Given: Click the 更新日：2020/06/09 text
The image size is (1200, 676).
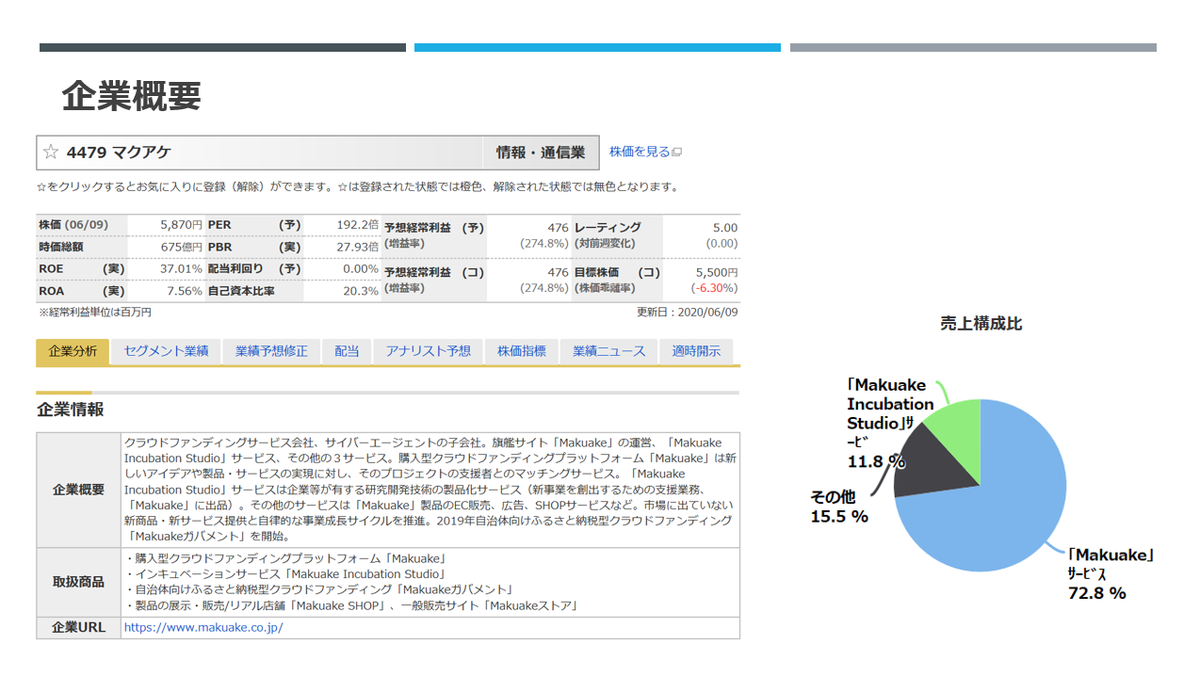Looking at the screenshot, I should (x=687, y=312).
